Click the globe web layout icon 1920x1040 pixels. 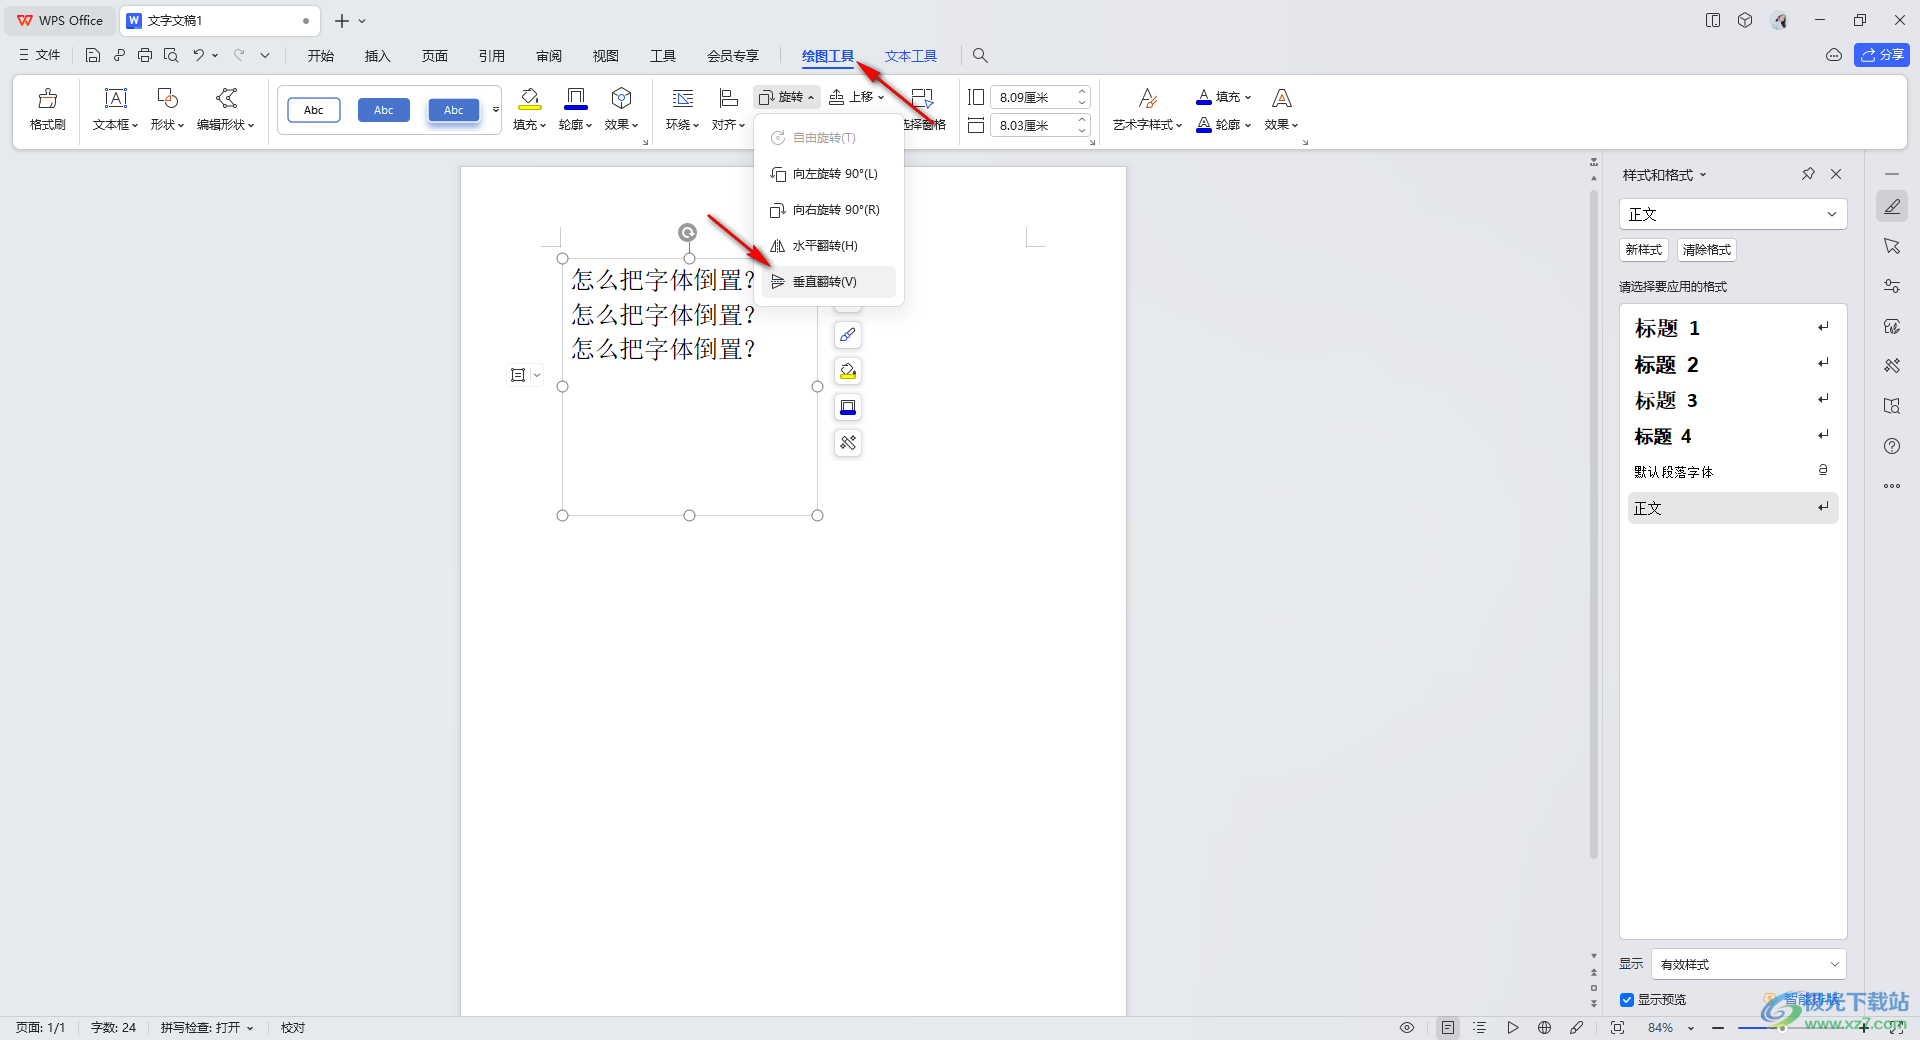pyautogui.click(x=1544, y=1027)
